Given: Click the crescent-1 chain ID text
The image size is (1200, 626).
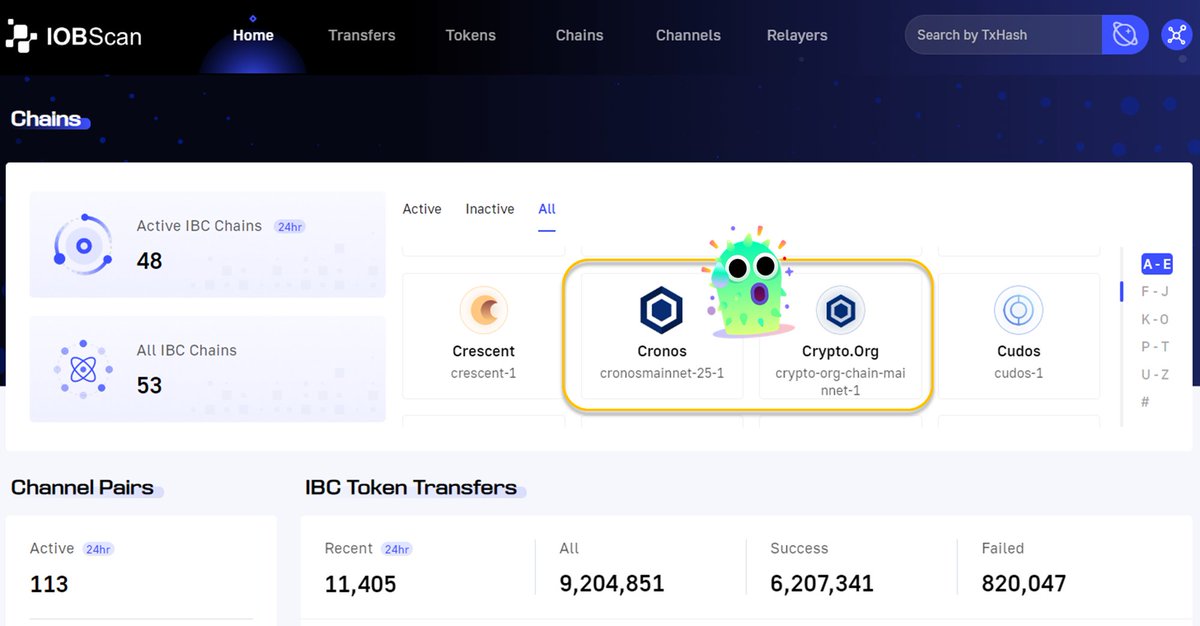Looking at the screenshot, I should click(484, 373).
